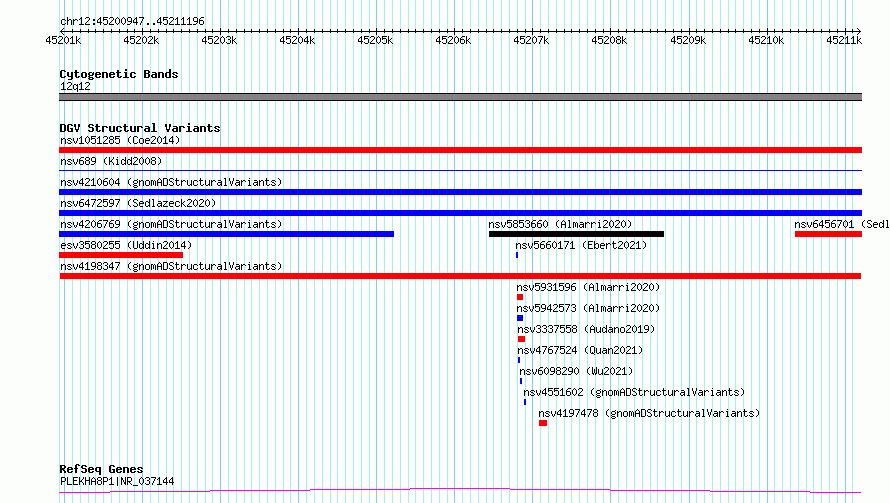This screenshot has width=890, height=503.
Task: Open the nsv6472597 (Sedlazeck2020) label
Action: (138, 203)
